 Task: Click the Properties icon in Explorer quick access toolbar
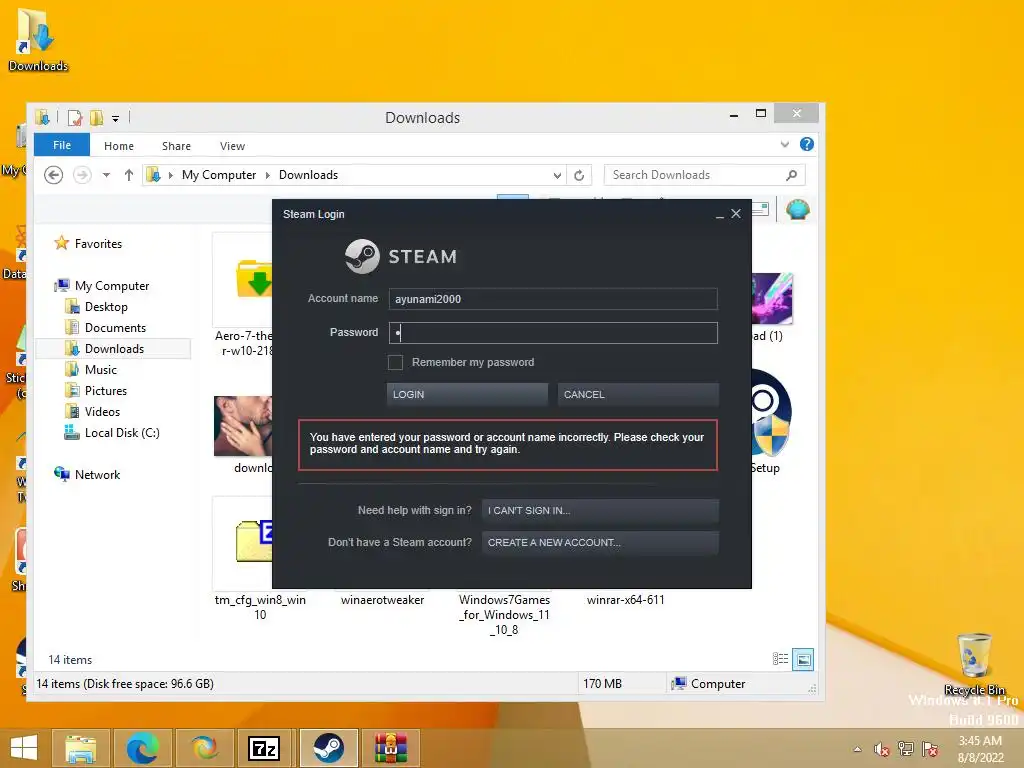[75, 118]
